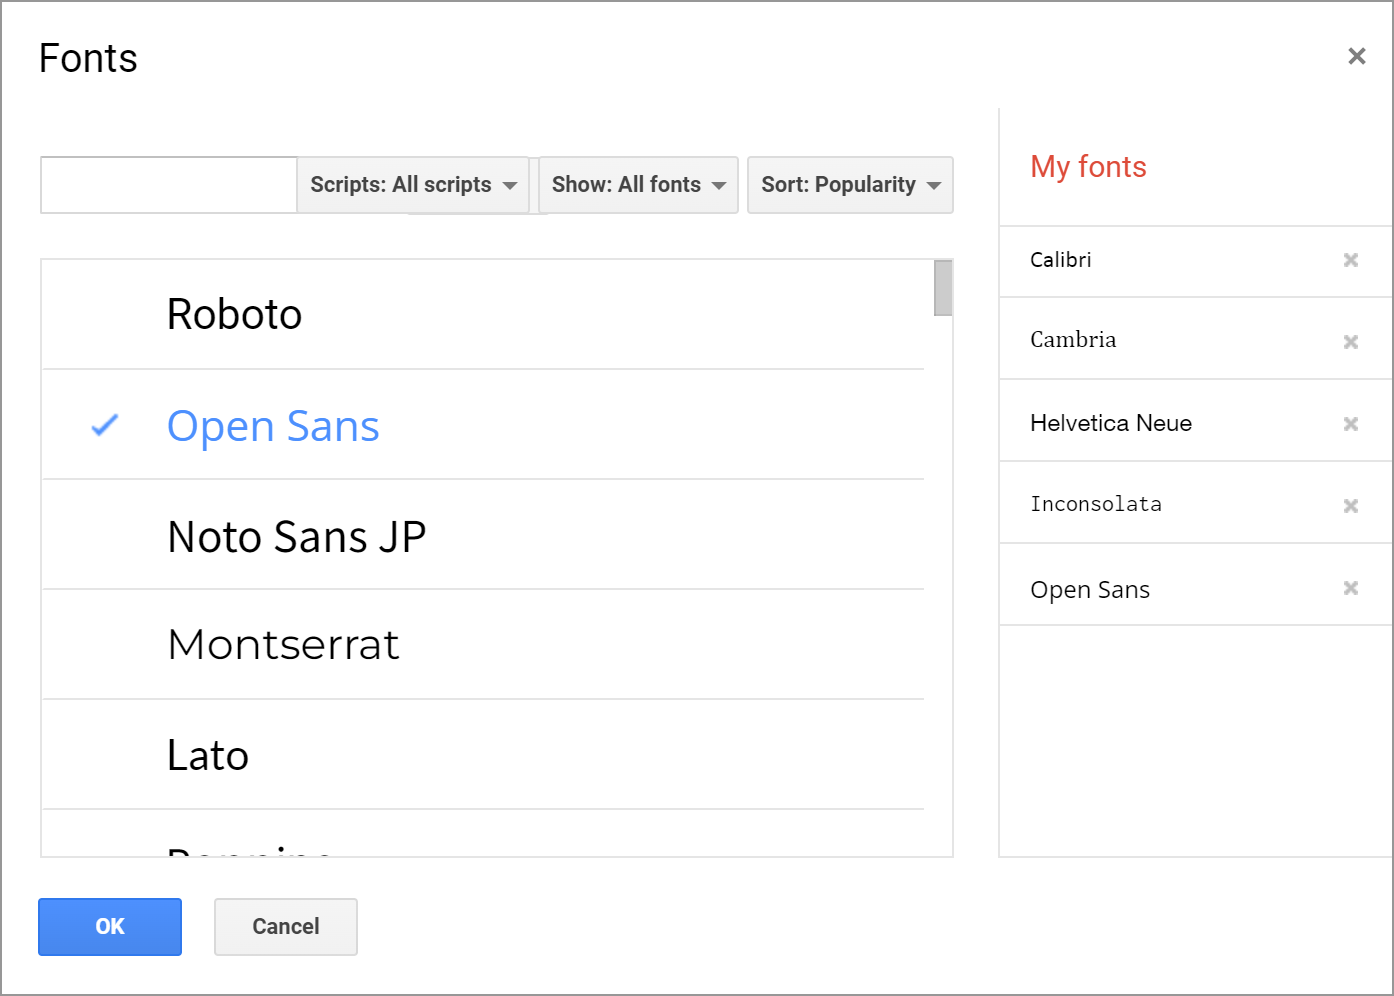
Task: Add Noto Sans JP font
Action: point(483,535)
